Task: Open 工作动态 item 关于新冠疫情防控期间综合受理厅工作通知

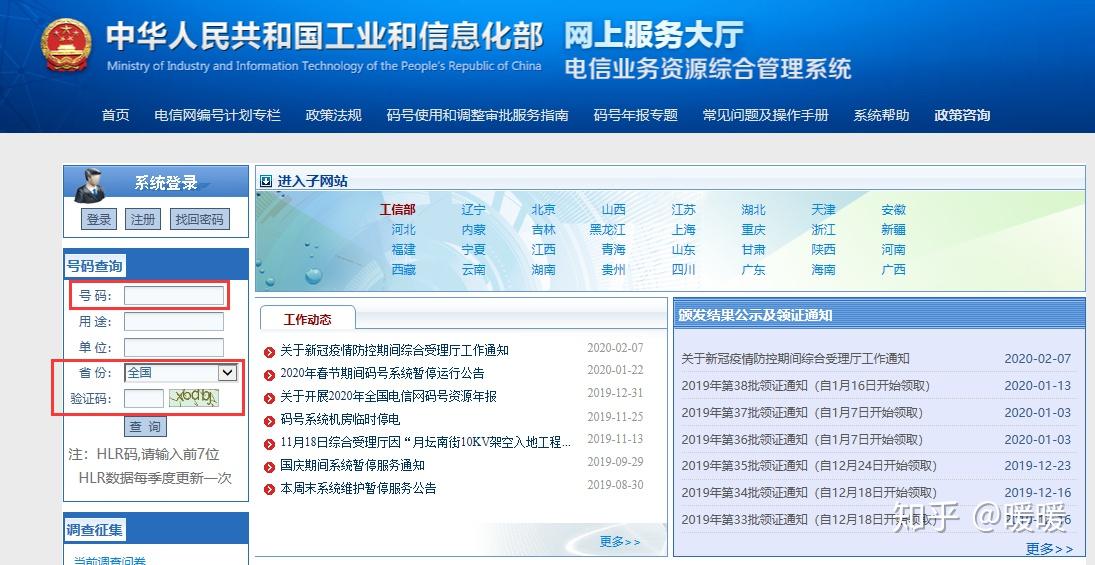Action: [395, 351]
